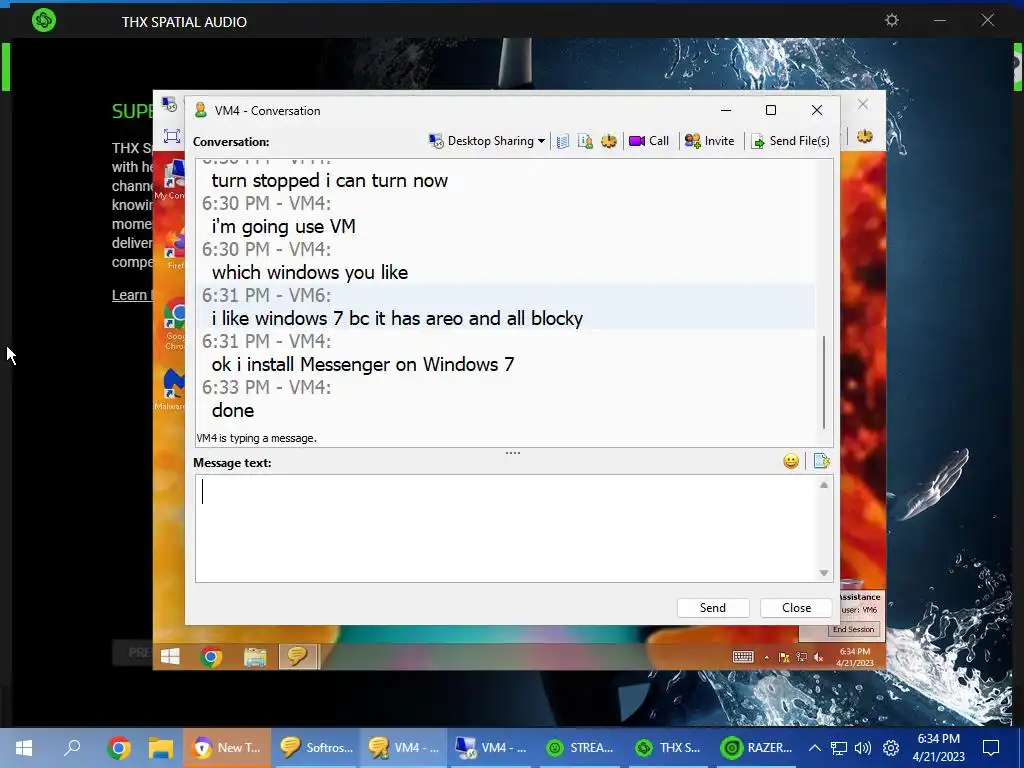This screenshot has width=1024, height=768.
Task: Open File Explorer on the host taskbar
Action: [161, 748]
